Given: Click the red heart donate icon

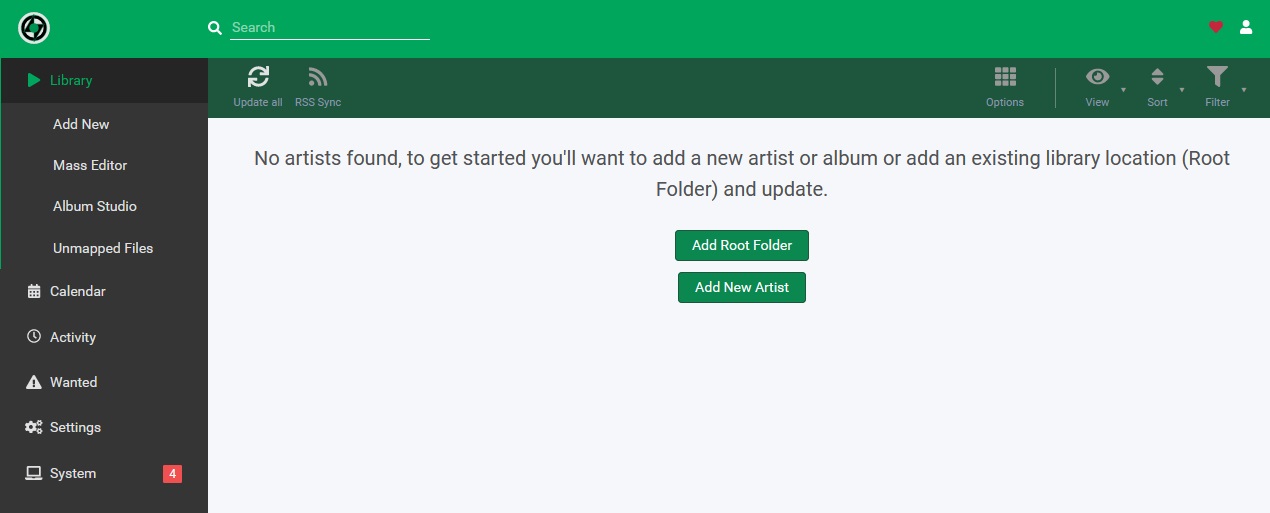Looking at the screenshot, I should pos(1216,27).
